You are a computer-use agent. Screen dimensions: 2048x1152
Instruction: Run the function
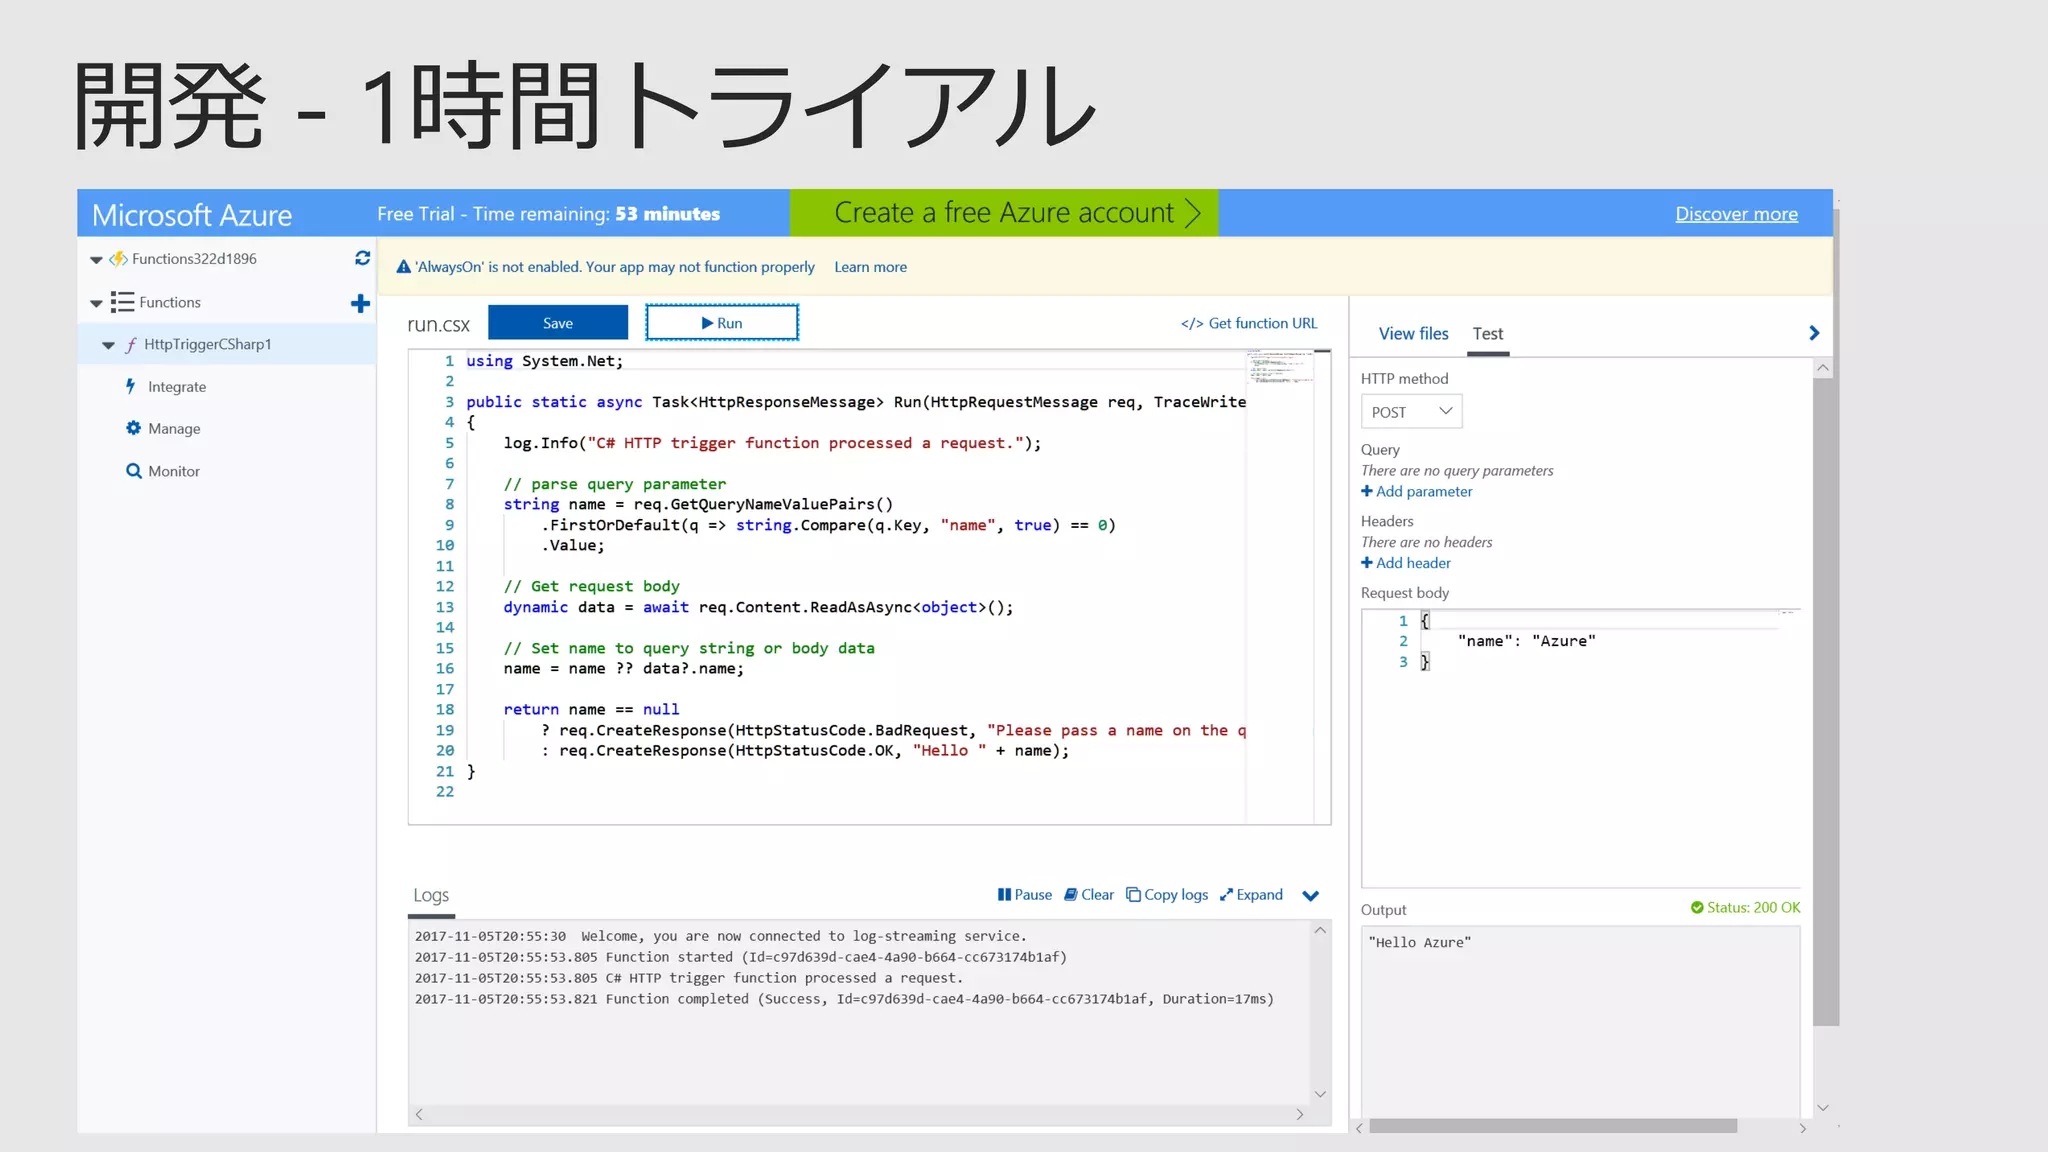click(722, 323)
